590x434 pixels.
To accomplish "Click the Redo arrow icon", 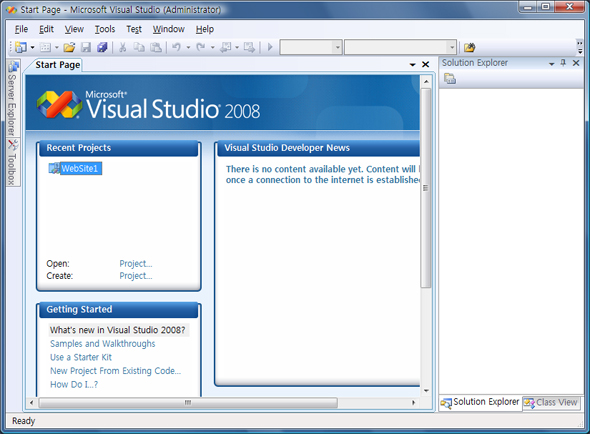I will coord(201,47).
